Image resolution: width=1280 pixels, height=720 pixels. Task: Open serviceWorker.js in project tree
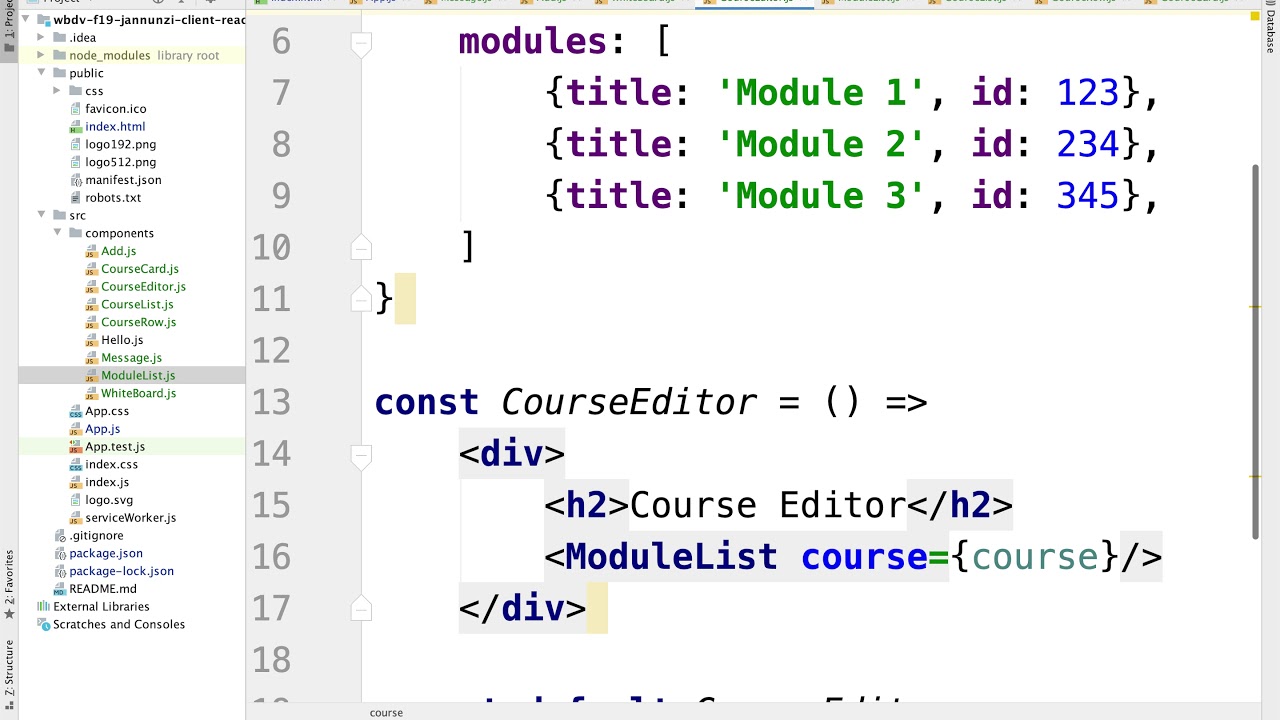point(130,518)
